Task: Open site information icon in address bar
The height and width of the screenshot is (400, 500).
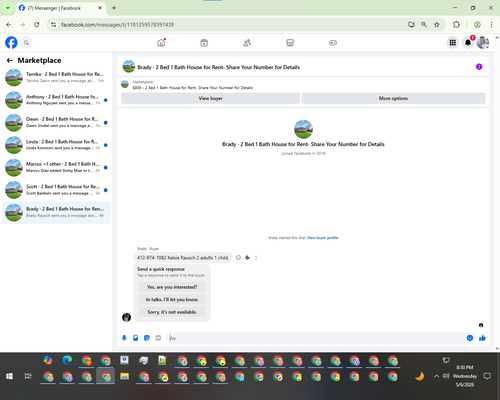Action: click(x=53, y=24)
